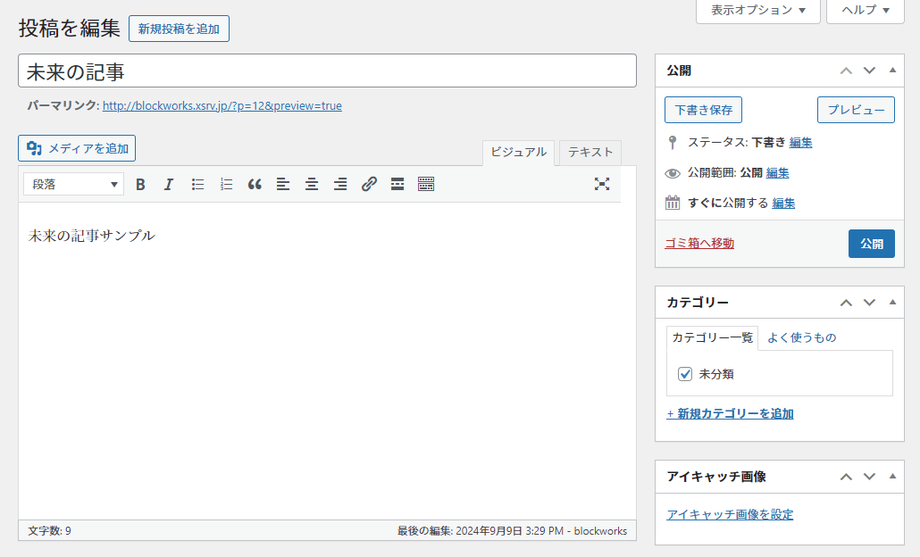Click the 新規カテゴリーを追加 link
The width and height of the screenshot is (920, 557).
click(730, 414)
